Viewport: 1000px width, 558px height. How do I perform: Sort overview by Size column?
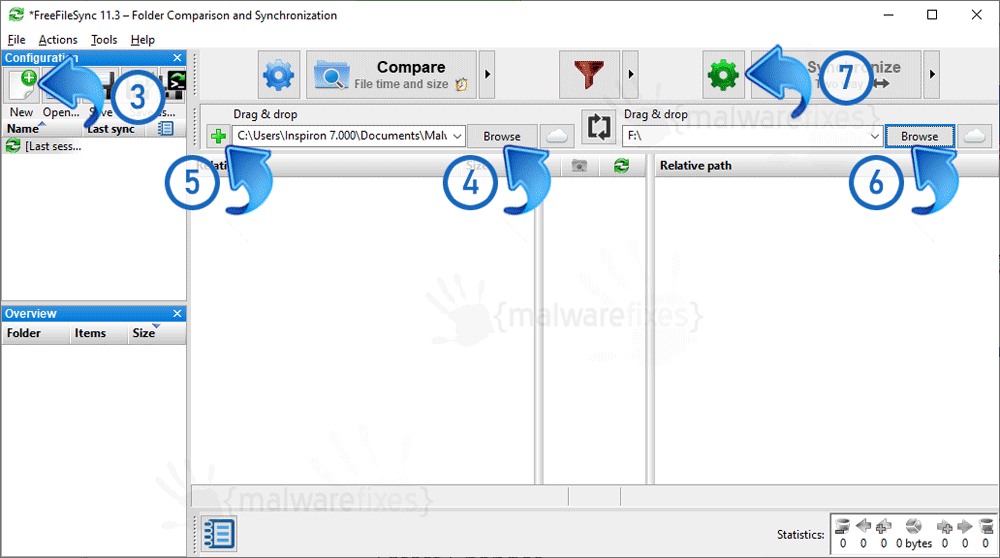tap(156, 333)
